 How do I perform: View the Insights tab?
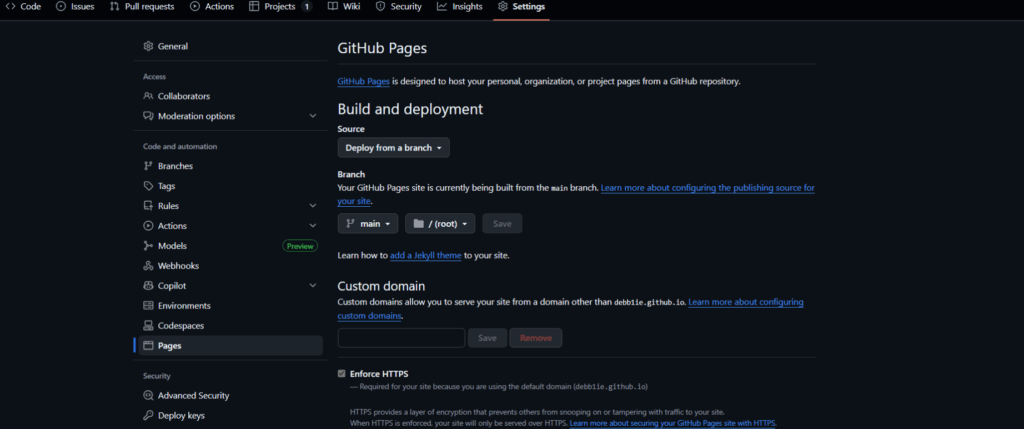click(460, 7)
